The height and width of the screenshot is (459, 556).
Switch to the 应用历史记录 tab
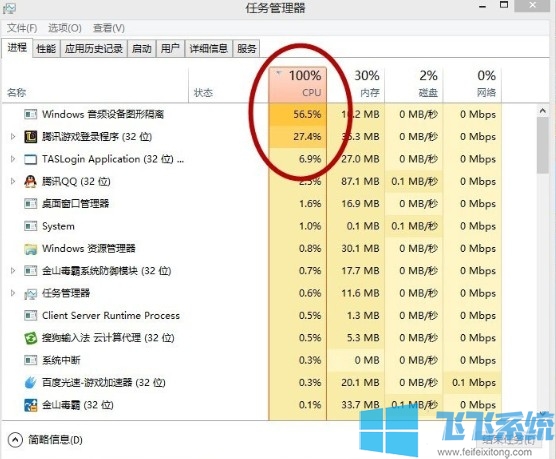click(94, 48)
